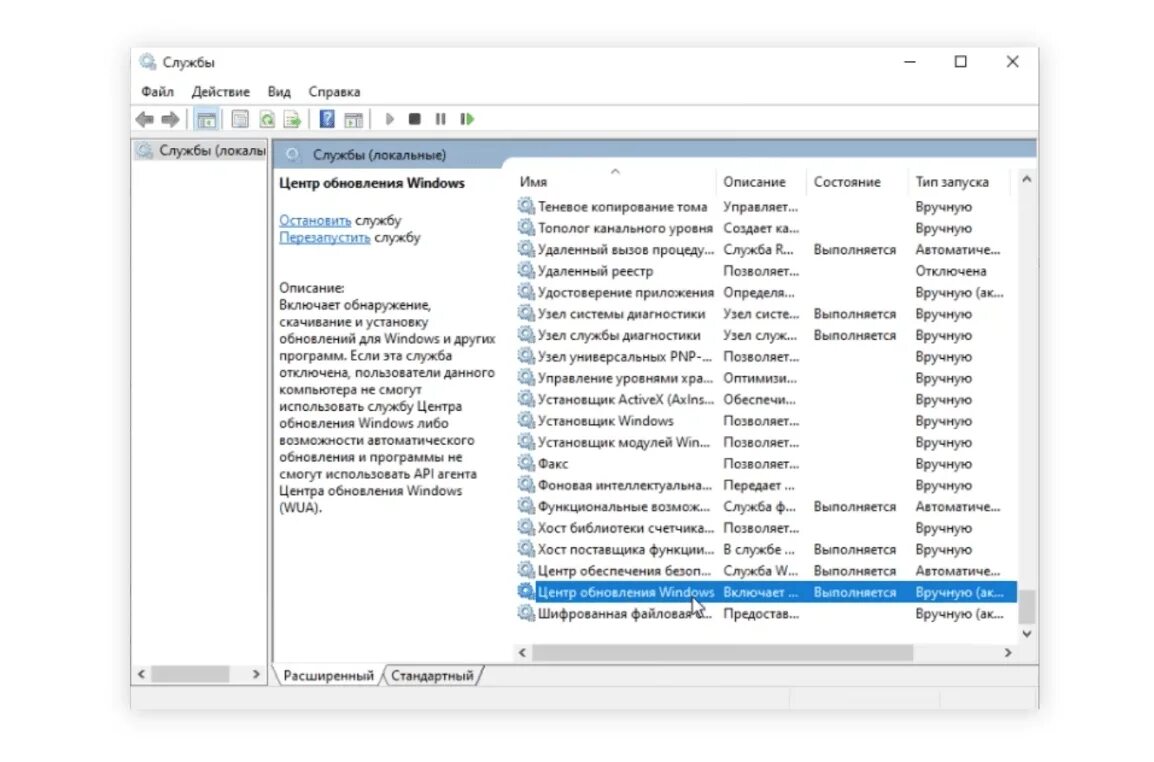Click the gear icon of Удаленный реестр

point(525,270)
